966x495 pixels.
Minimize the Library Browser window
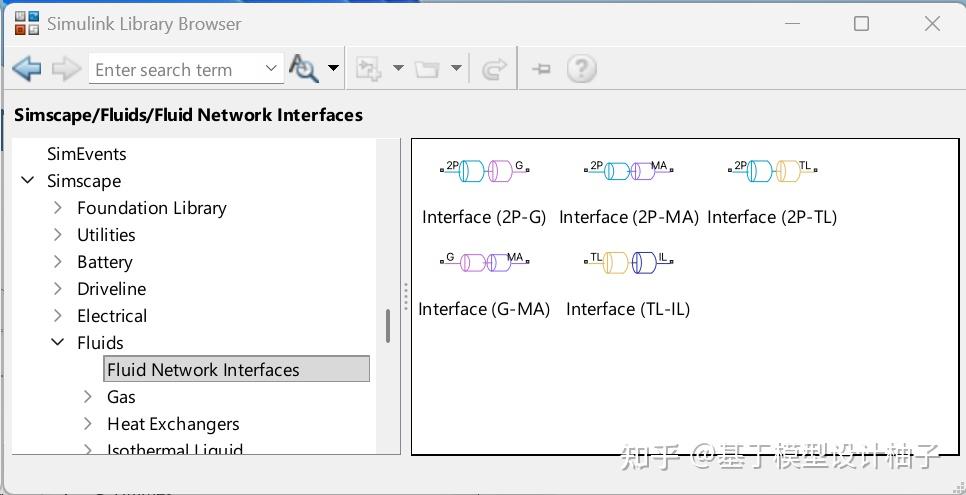tap(792, 23)
